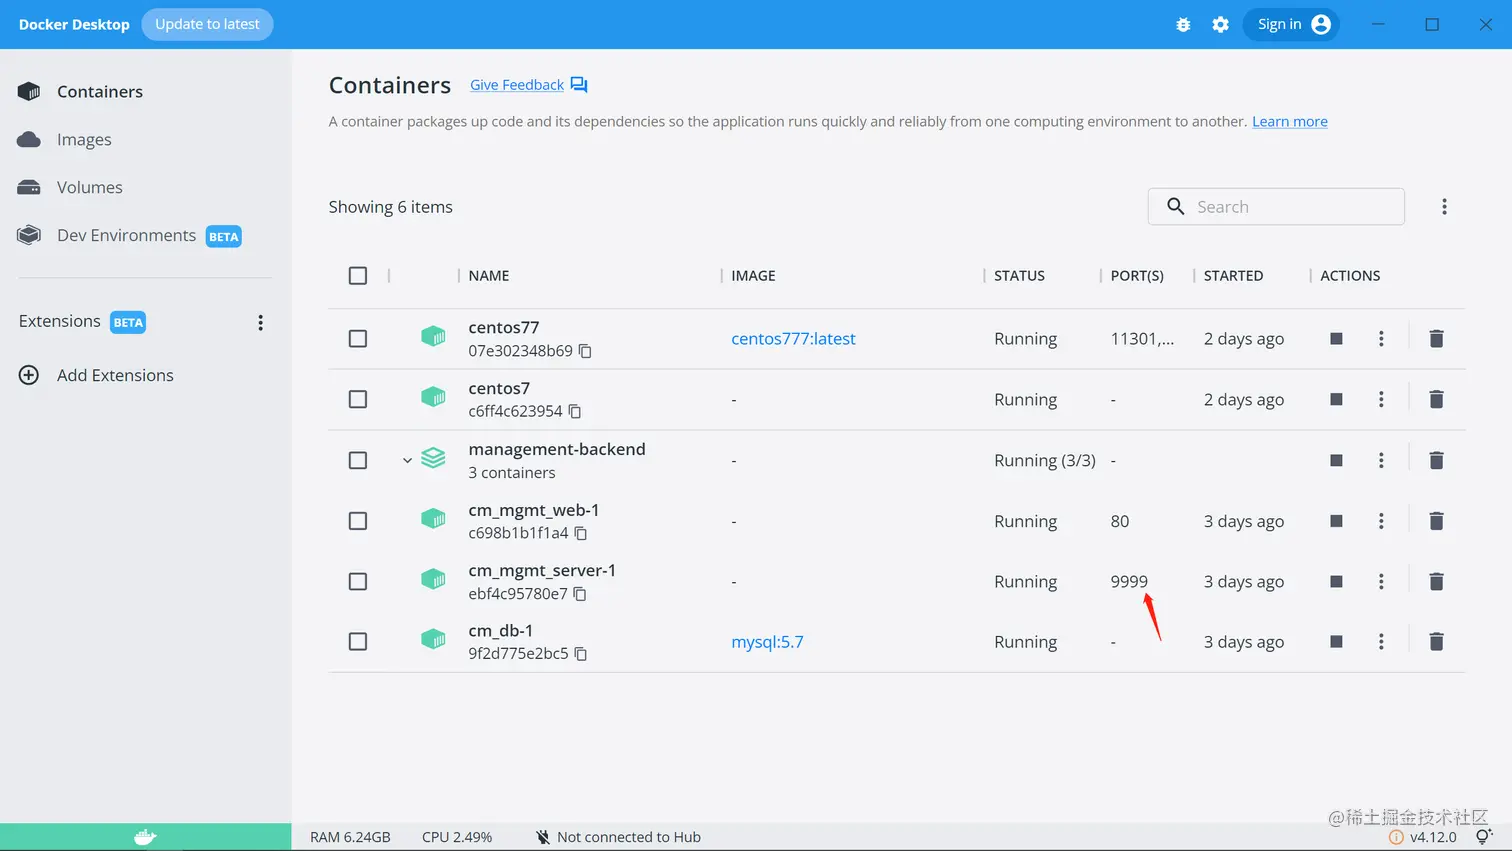Open the mysql:5.7 image link

767,642
